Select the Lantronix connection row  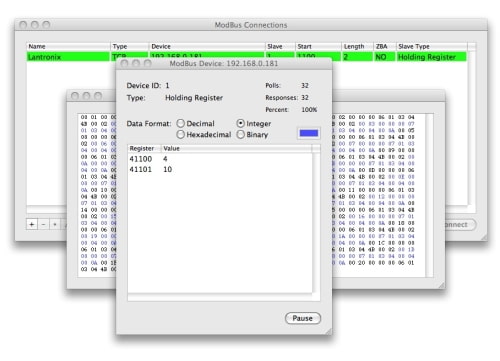coord(247,57)
